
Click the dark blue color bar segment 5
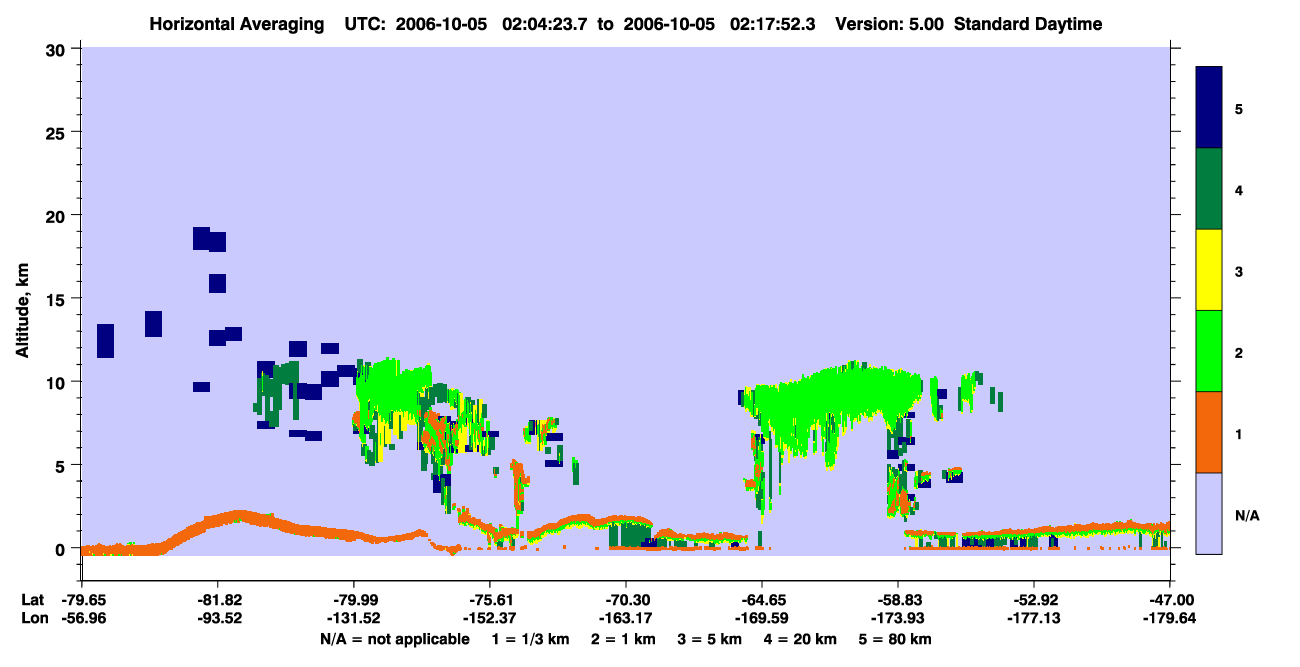(1209, 107)
